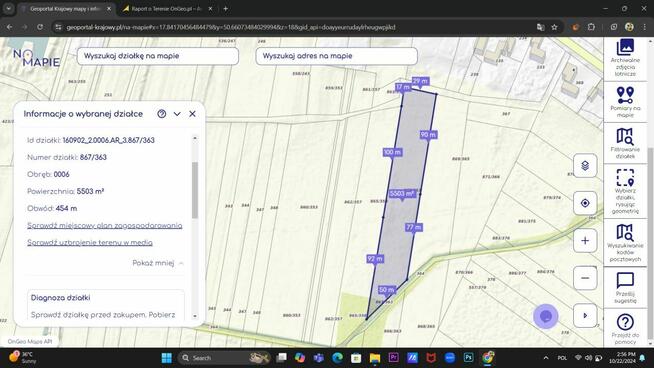Locate my position on map
The height and width of the screenshot is (368, 654).
click(x=585, y=203)
